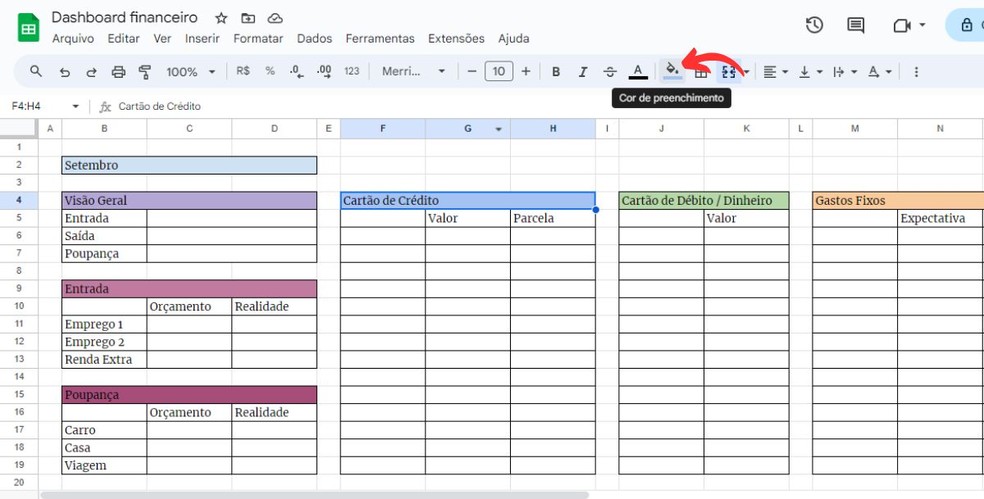
Task: Edit the font size field
Action: click(x=499, y=72)
